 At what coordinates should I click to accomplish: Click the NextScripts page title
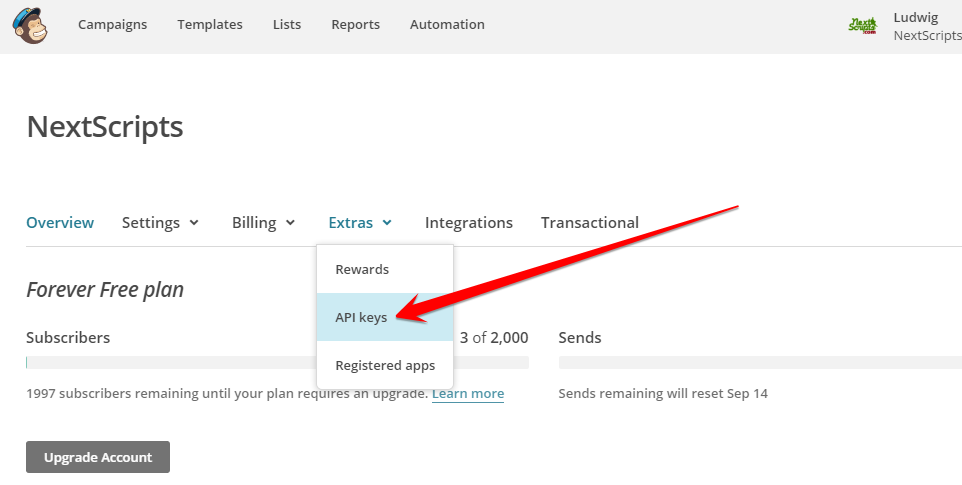click(105, 127)
